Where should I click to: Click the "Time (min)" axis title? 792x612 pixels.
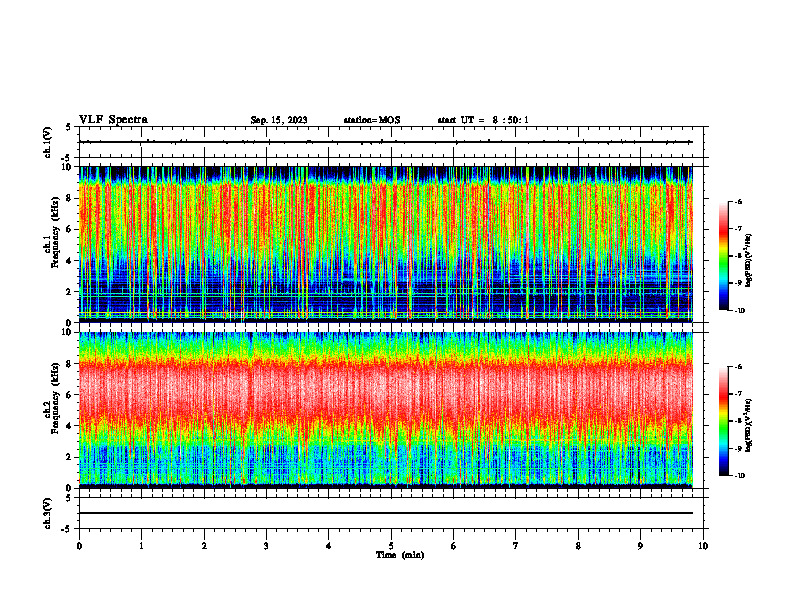coord(400,555)
